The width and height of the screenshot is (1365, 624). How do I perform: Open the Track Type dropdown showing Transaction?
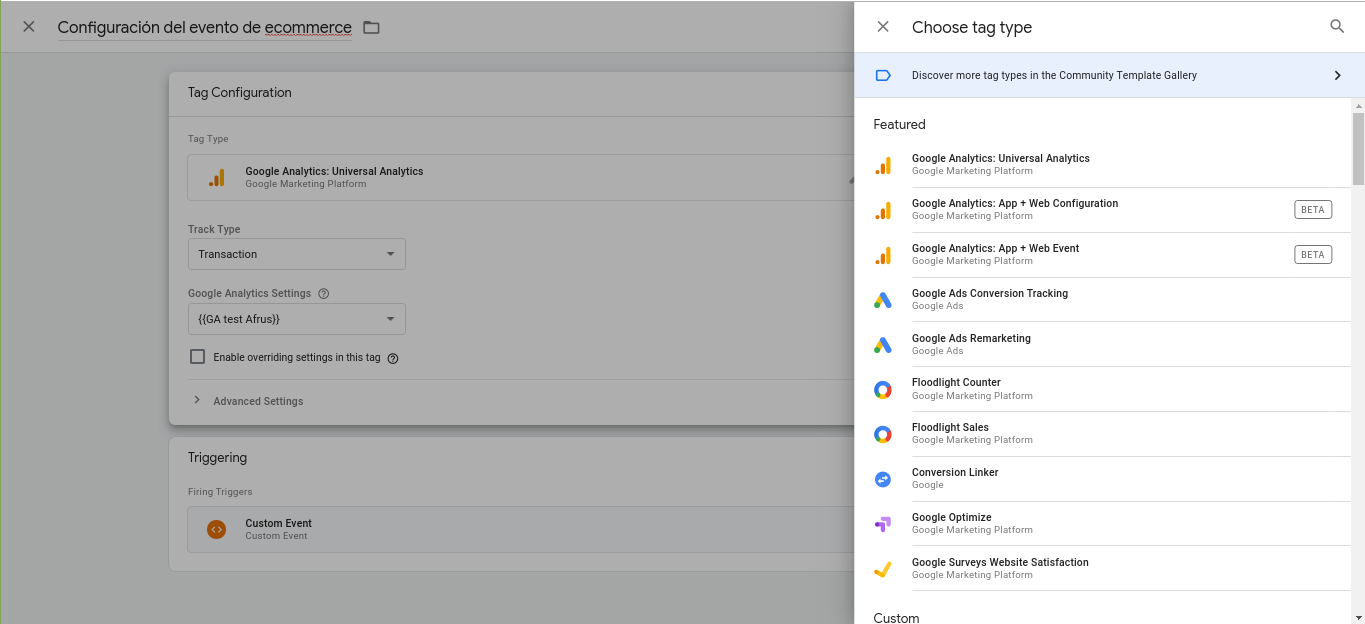(x=297, y=254)
